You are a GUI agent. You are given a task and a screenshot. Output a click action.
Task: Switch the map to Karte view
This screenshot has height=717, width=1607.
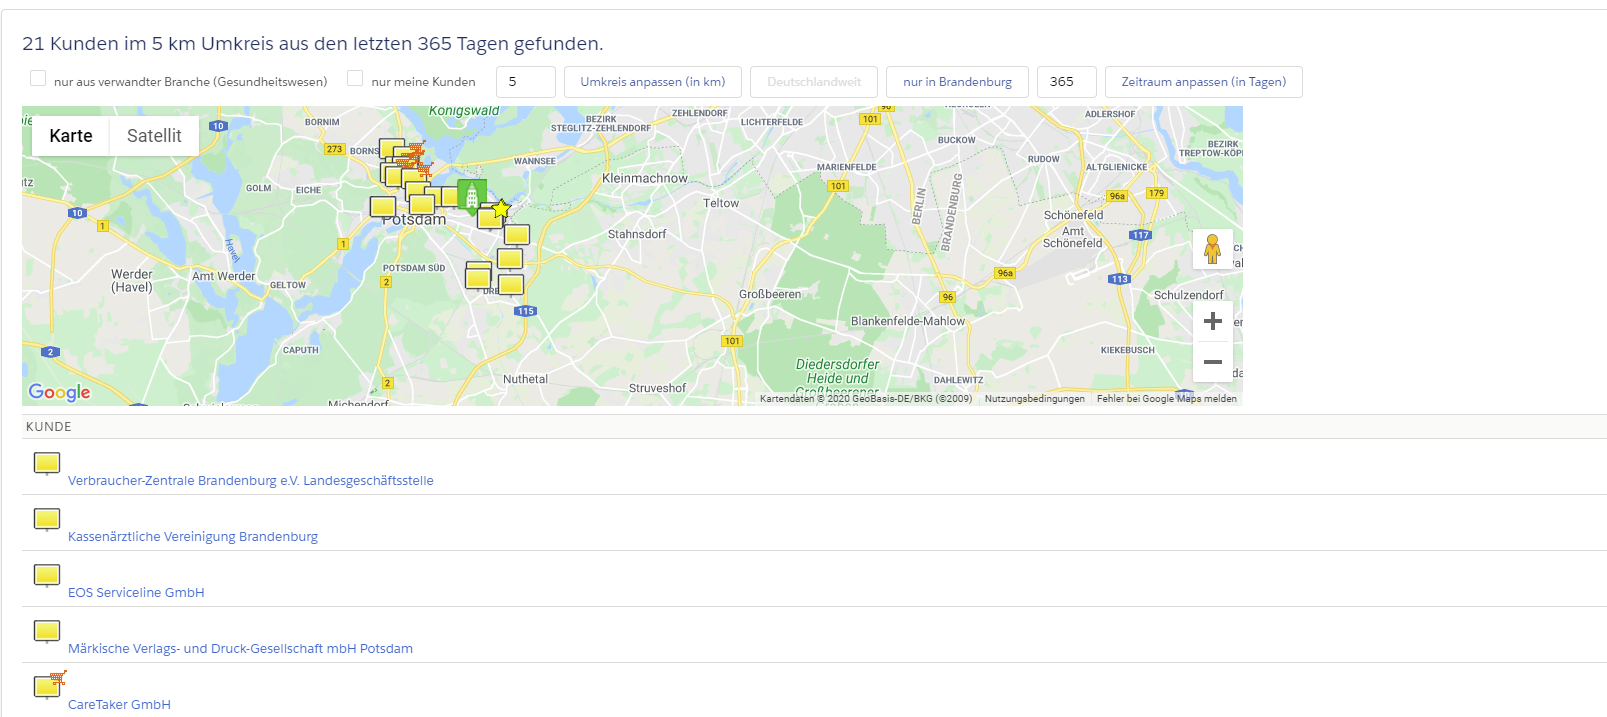[x=71, y=136]
